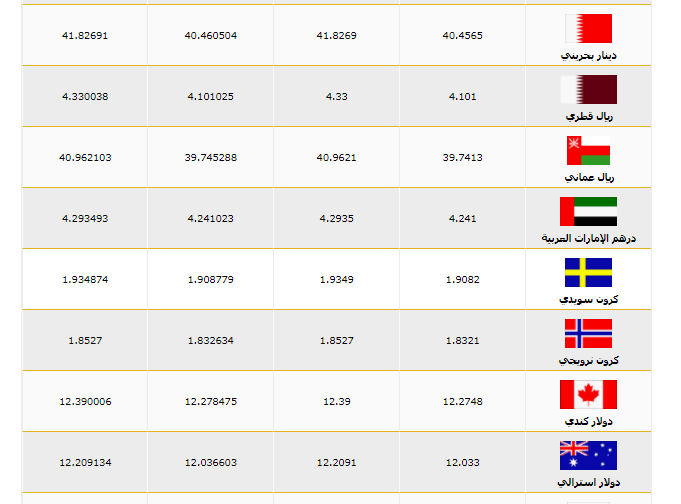Viewport: 681px width, 504px height.
Task: Select the دولار استرالي currency label
Action: pos(588,482)
